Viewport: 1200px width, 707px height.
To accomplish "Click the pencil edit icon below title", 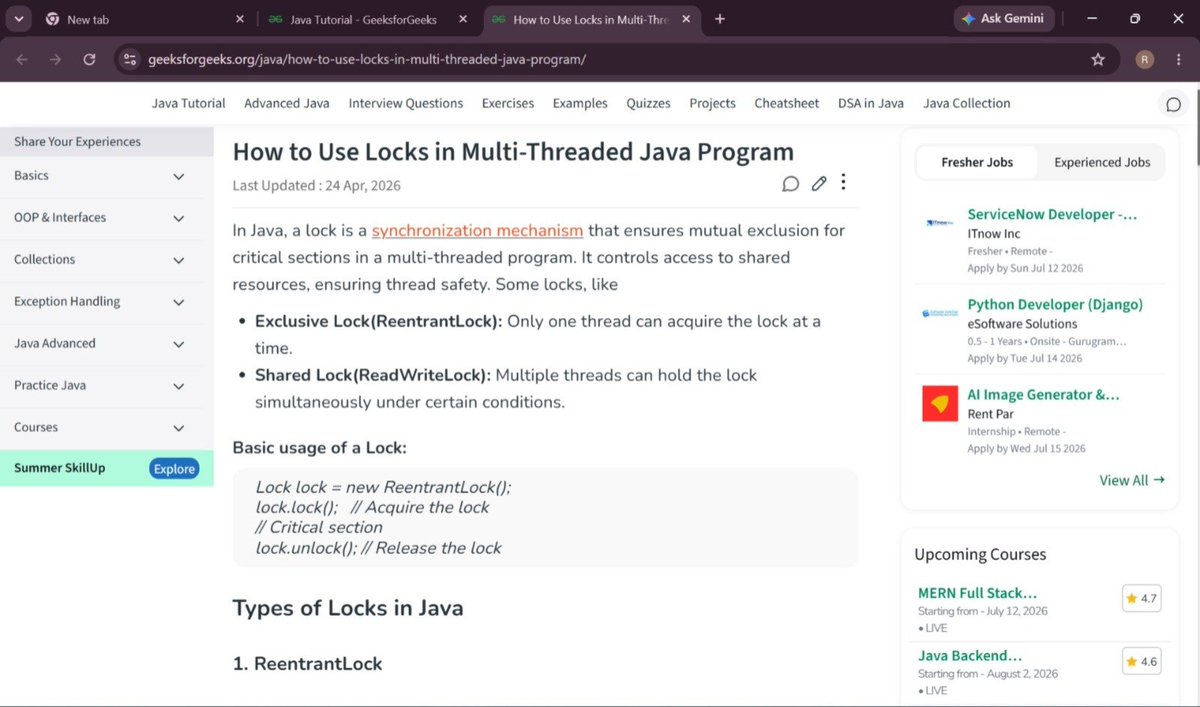I will click(819, 183).
